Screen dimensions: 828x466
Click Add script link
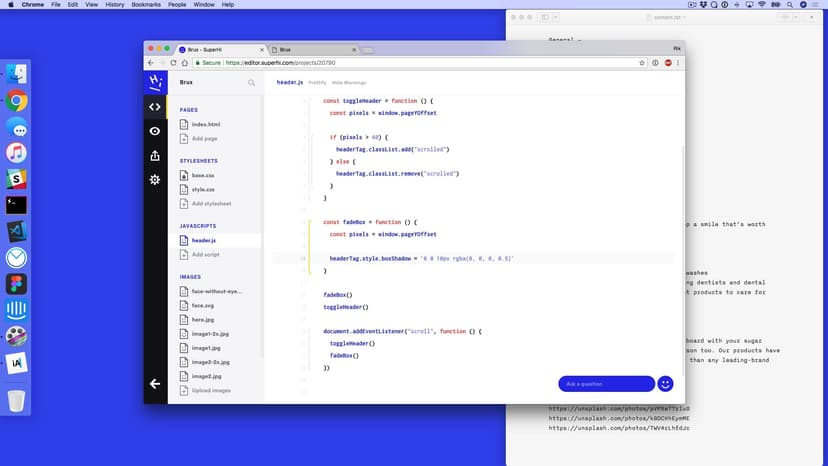coord(205,255)
